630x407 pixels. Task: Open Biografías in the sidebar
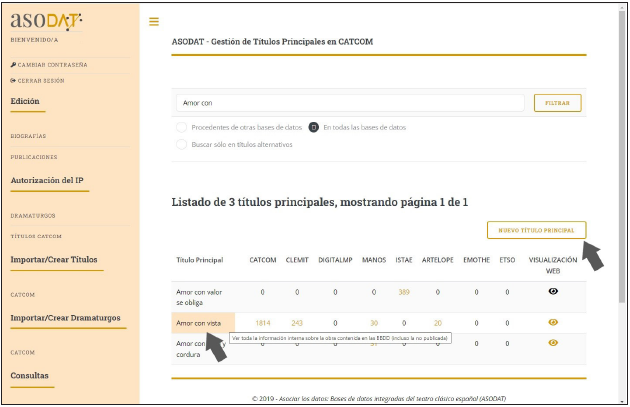coord(29,136)
